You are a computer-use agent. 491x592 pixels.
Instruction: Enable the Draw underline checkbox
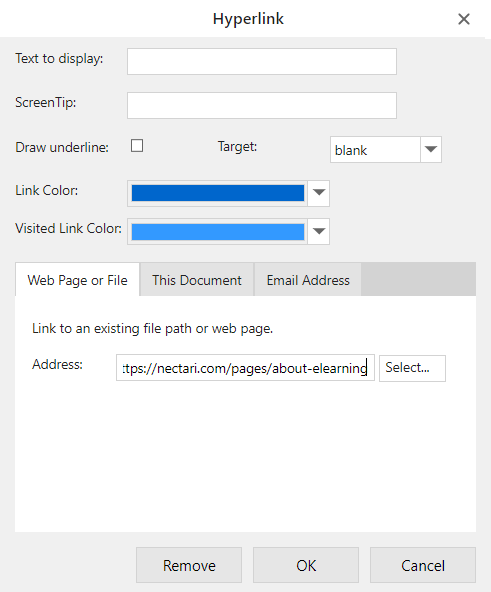click(137, 146)
